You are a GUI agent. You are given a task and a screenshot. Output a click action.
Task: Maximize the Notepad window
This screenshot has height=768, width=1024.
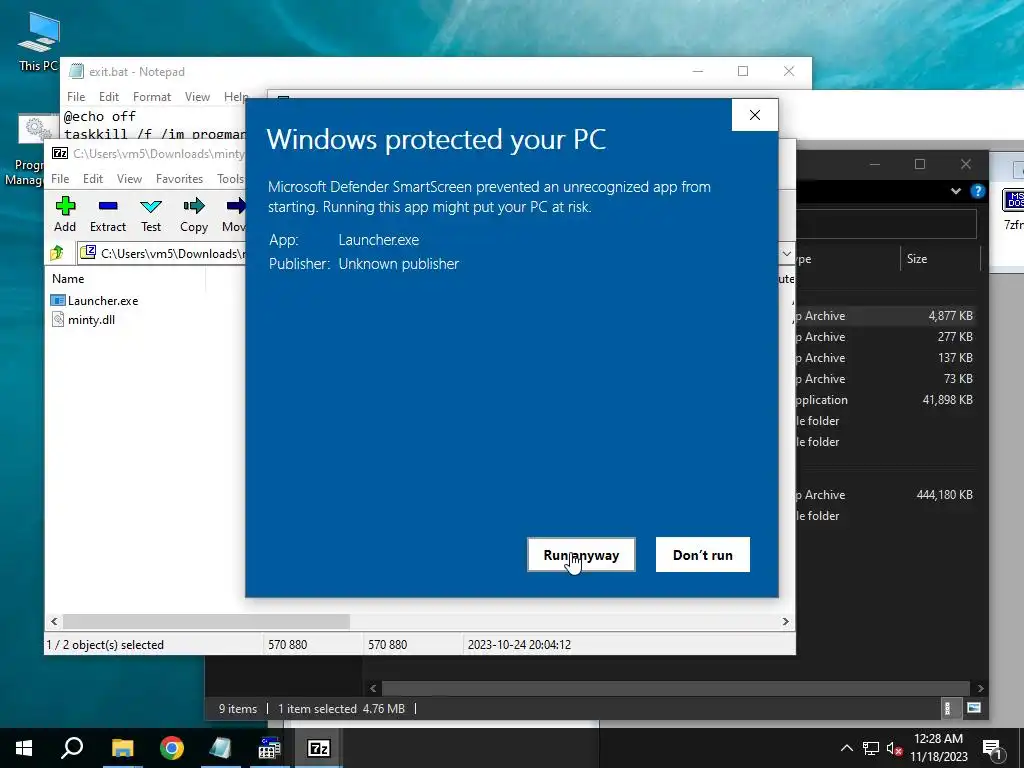point(743,71)
